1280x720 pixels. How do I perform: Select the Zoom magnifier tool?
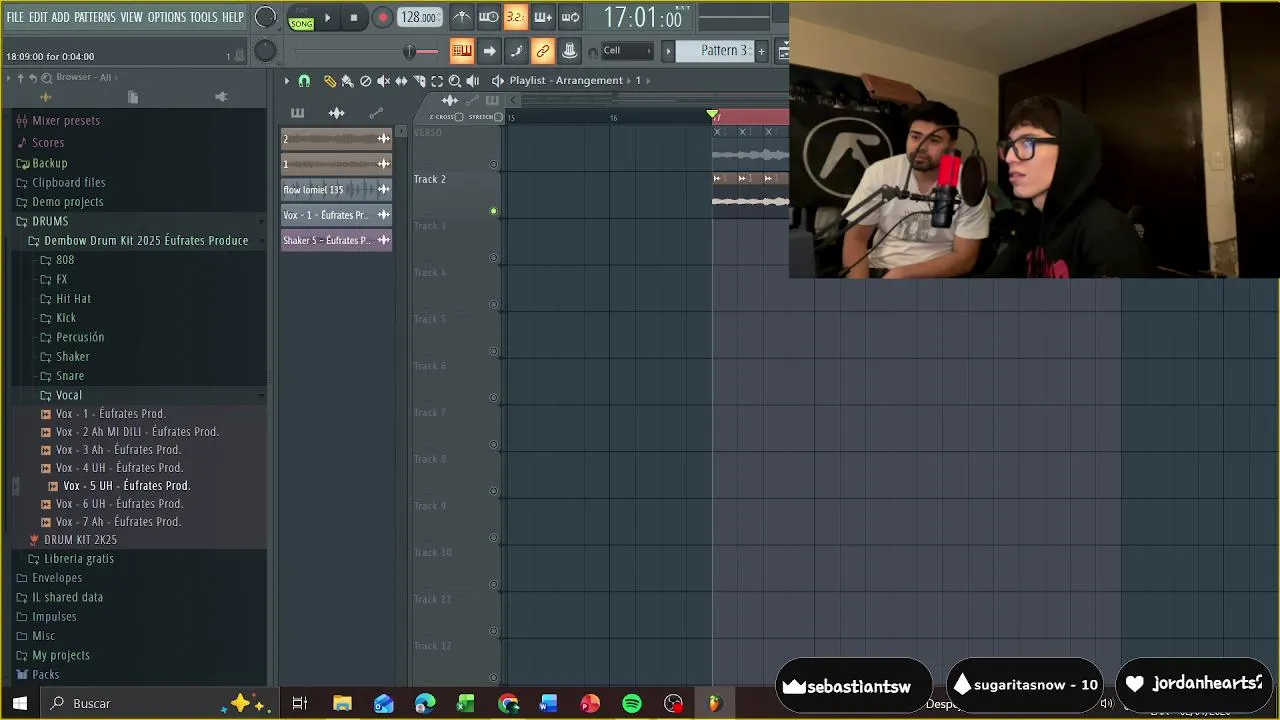(455, 81)
